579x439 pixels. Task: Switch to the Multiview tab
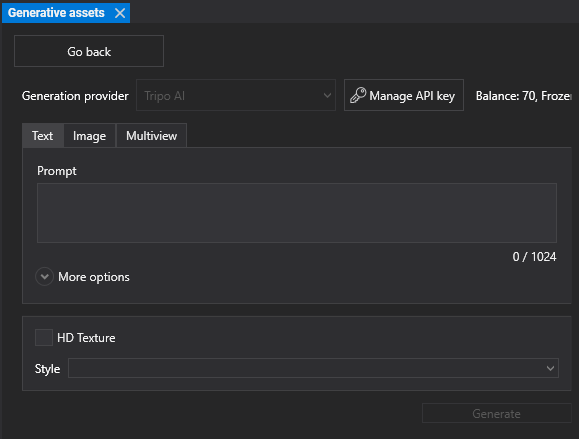click(x=151, y=136)
